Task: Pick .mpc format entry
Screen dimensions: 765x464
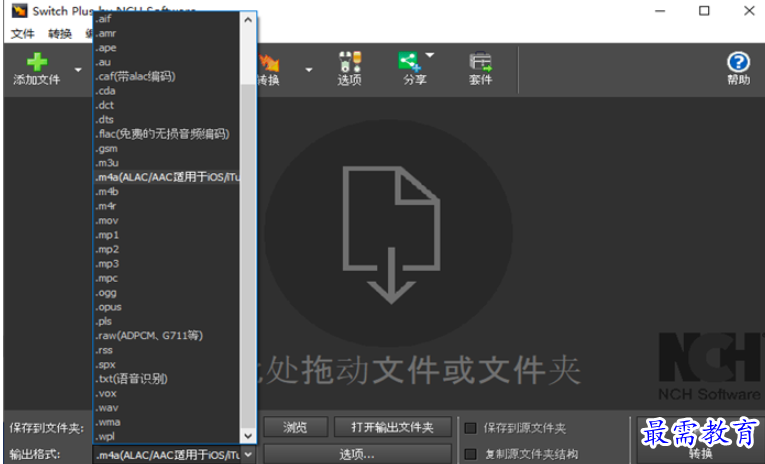Action: point(166,278)
